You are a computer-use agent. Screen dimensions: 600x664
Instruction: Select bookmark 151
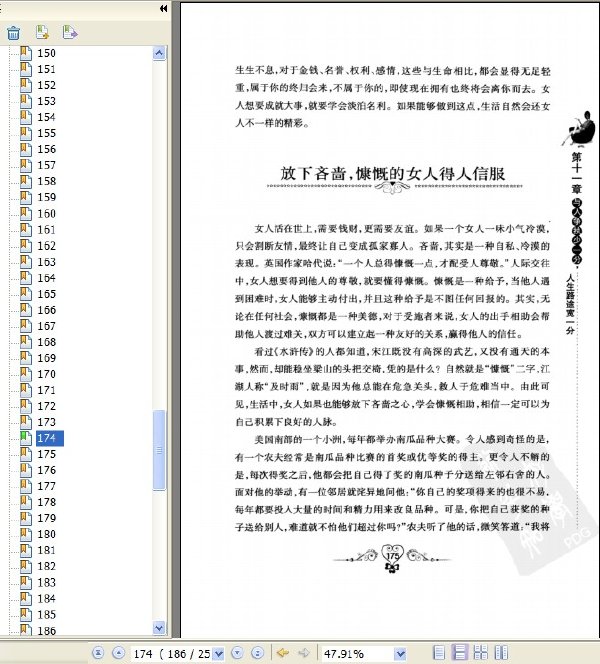point(46,69)
